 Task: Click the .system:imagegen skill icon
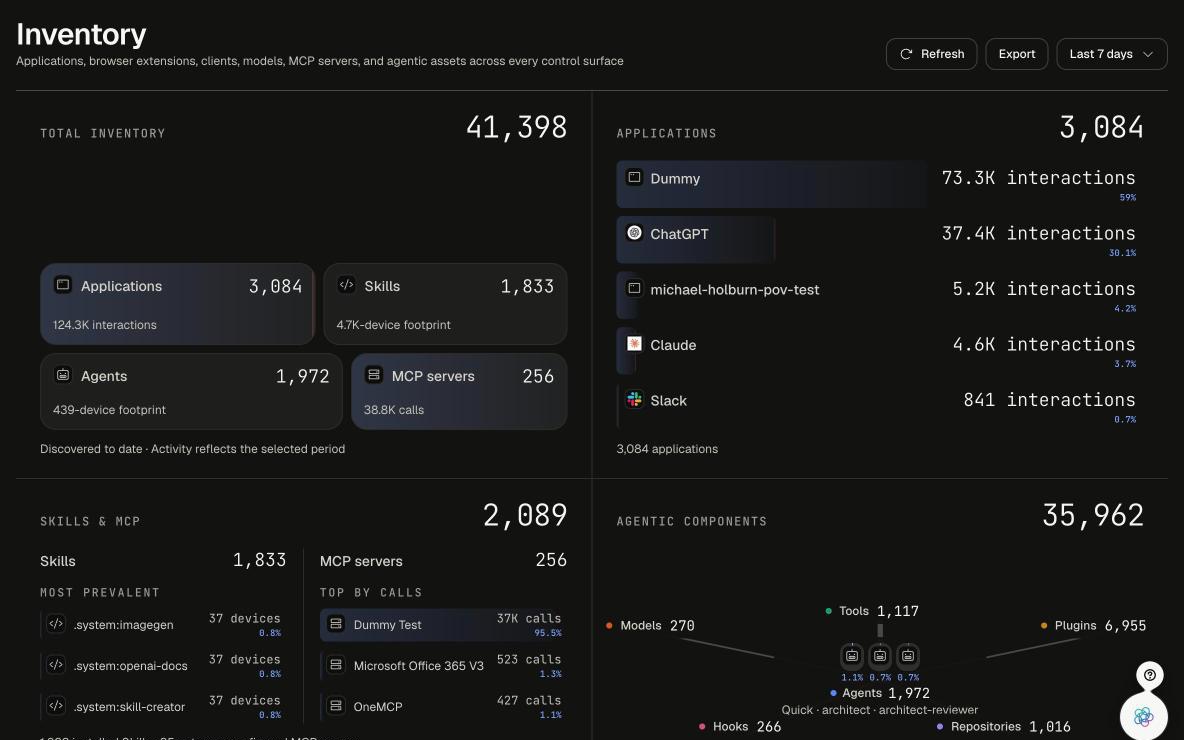[56, 624]
